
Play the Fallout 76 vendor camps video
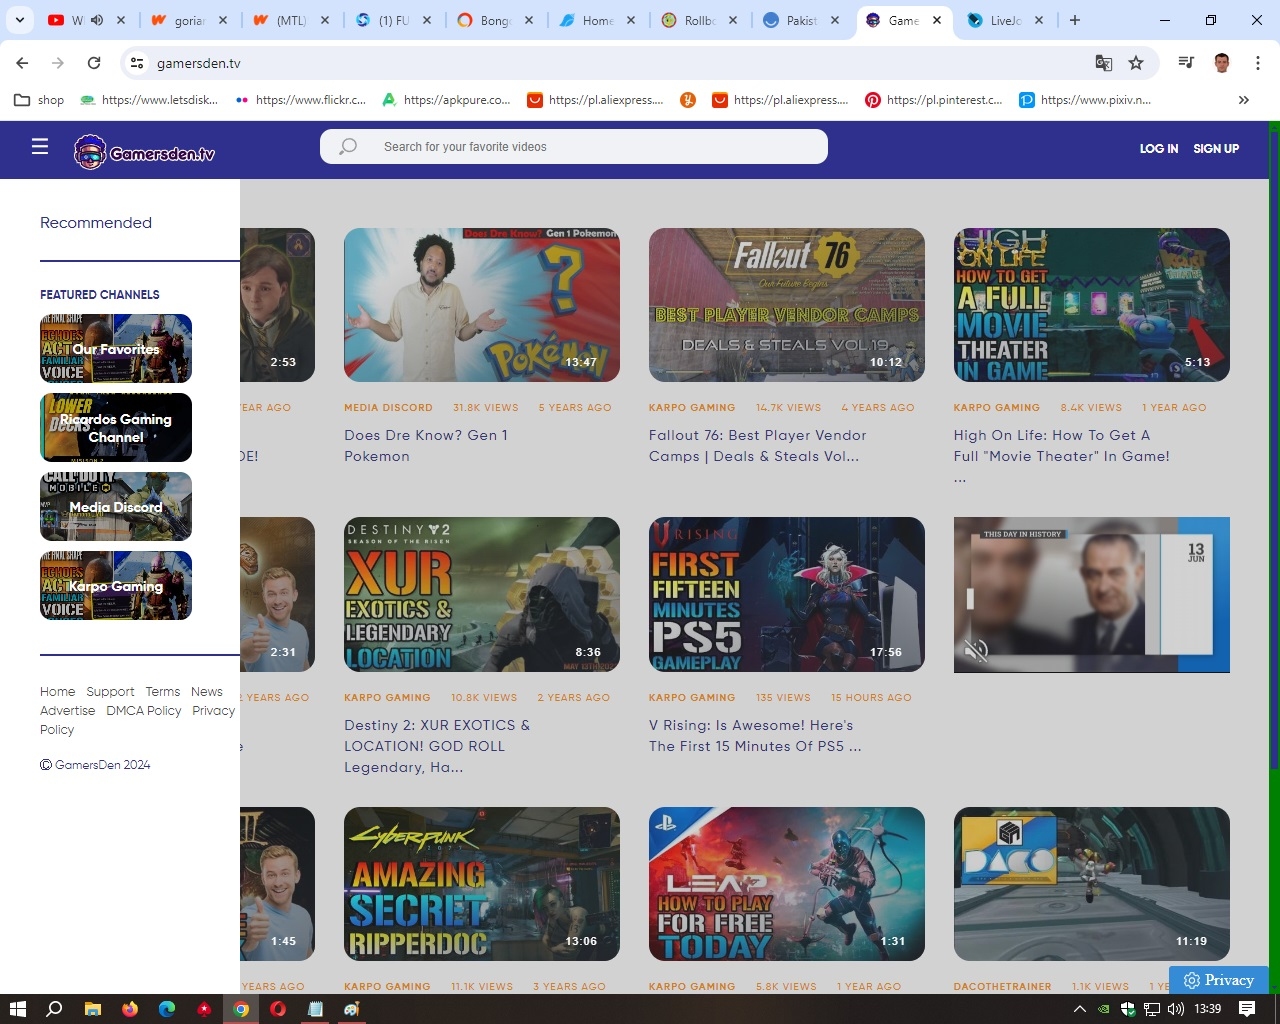click(x=787, y=305)
